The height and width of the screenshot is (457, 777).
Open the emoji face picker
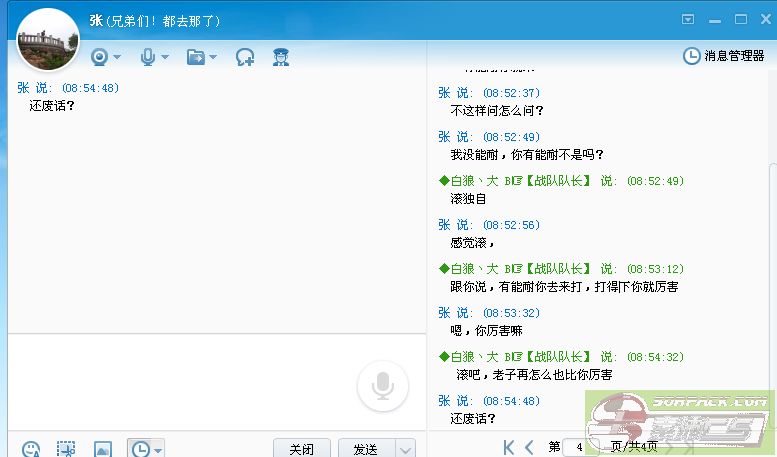click(x=31, y=449)
